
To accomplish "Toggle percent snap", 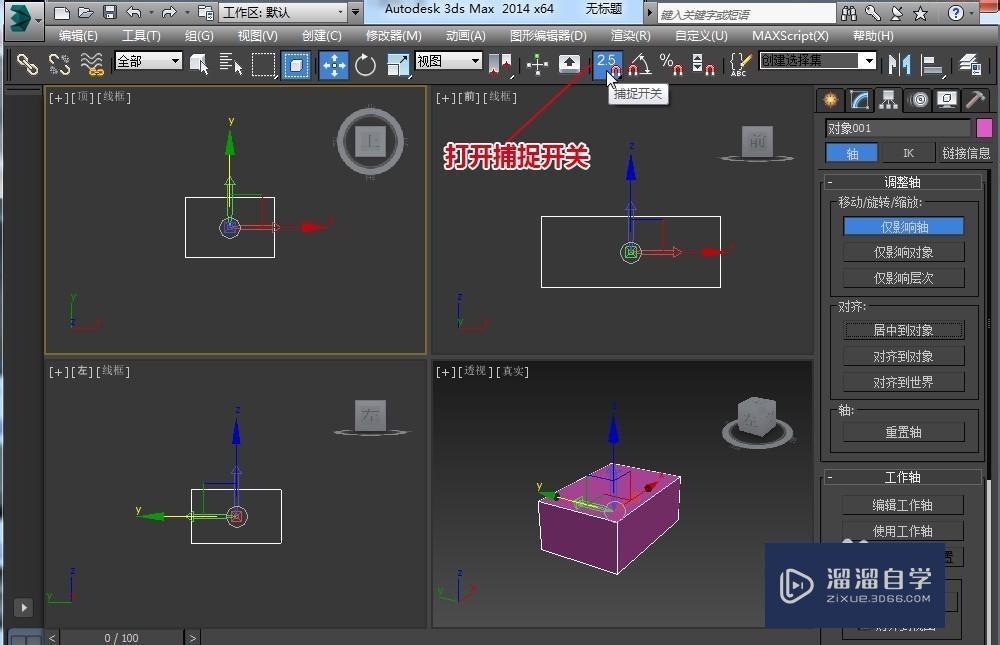I will [x=671, y=63].
